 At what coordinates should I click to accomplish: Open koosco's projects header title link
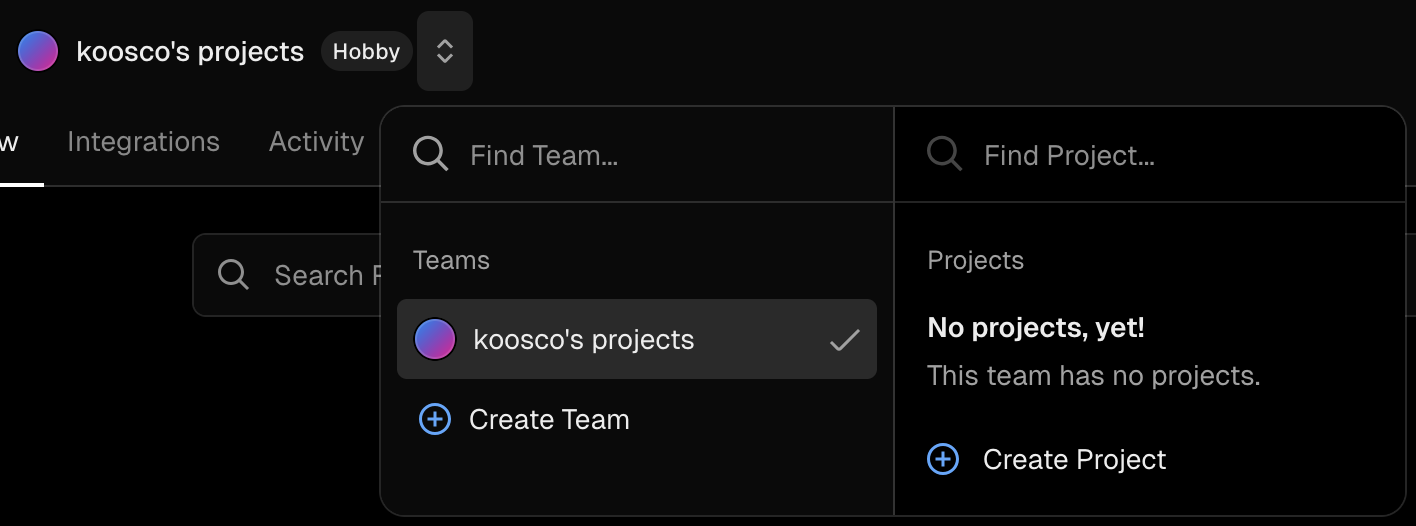[190, 51]
